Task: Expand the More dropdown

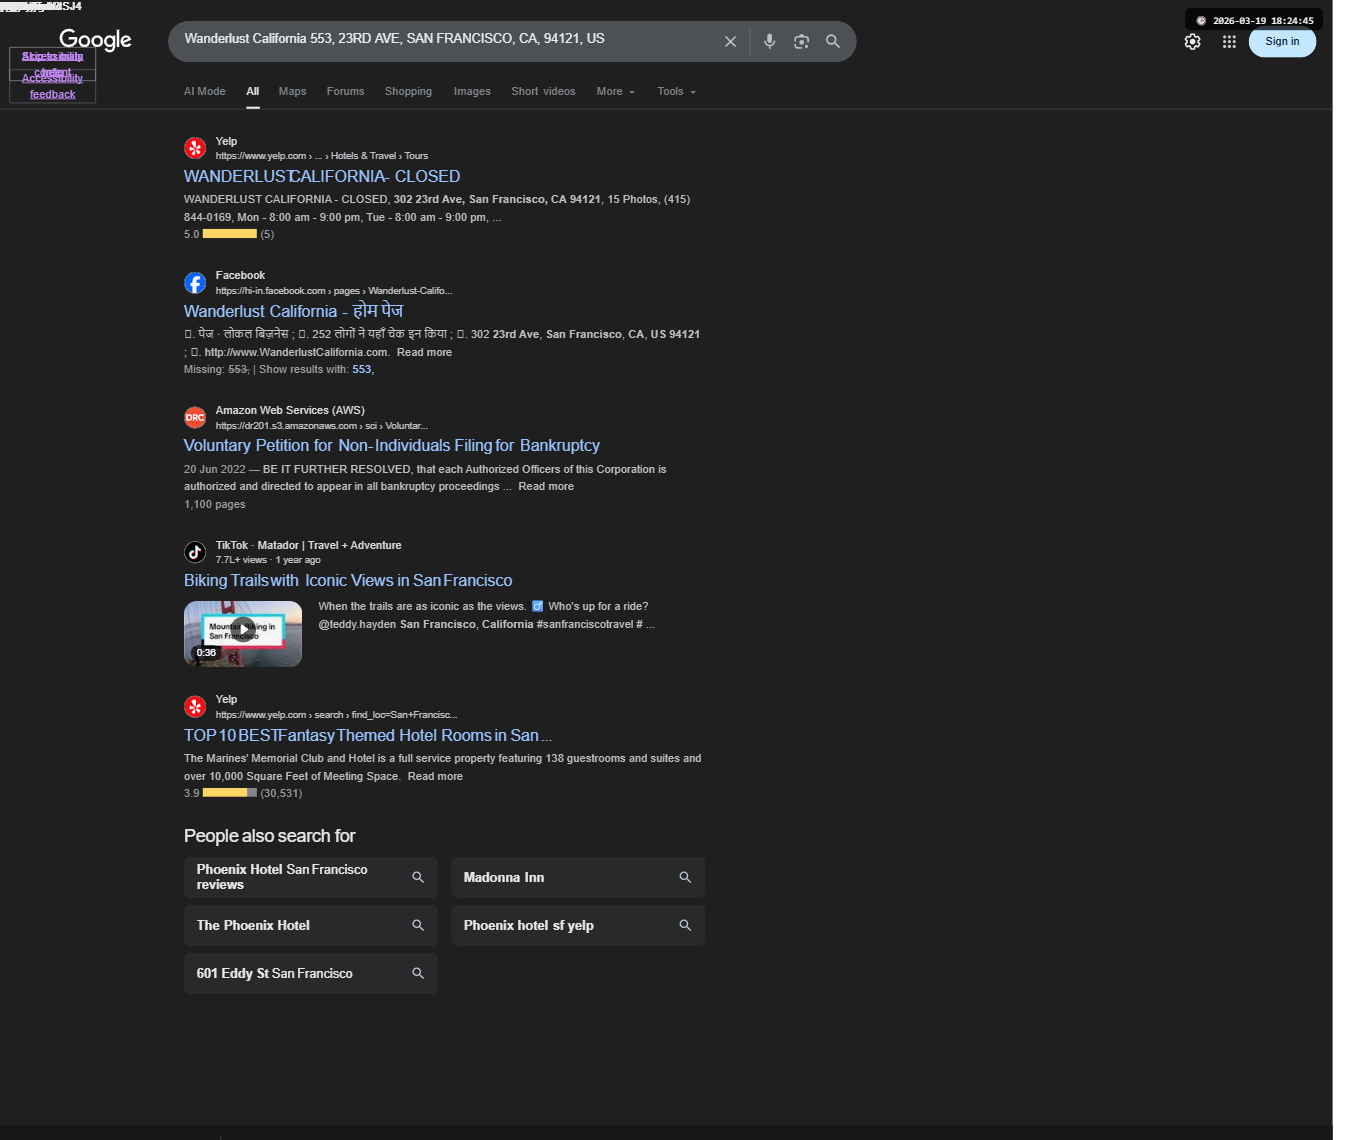Action: (x=616, y=91)
